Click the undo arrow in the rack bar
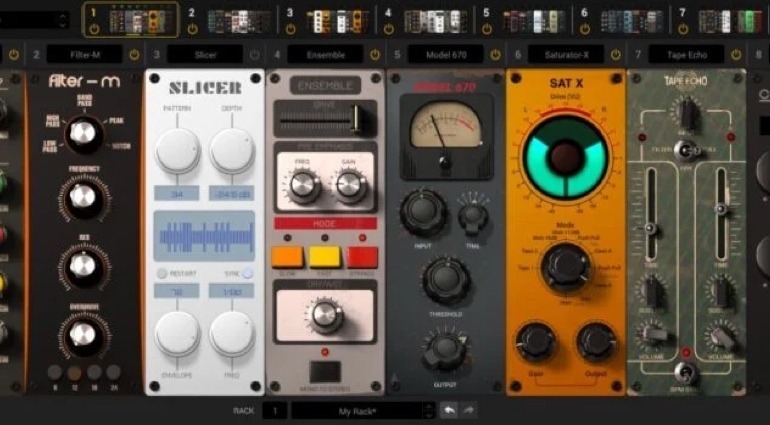 click(447, 410)
